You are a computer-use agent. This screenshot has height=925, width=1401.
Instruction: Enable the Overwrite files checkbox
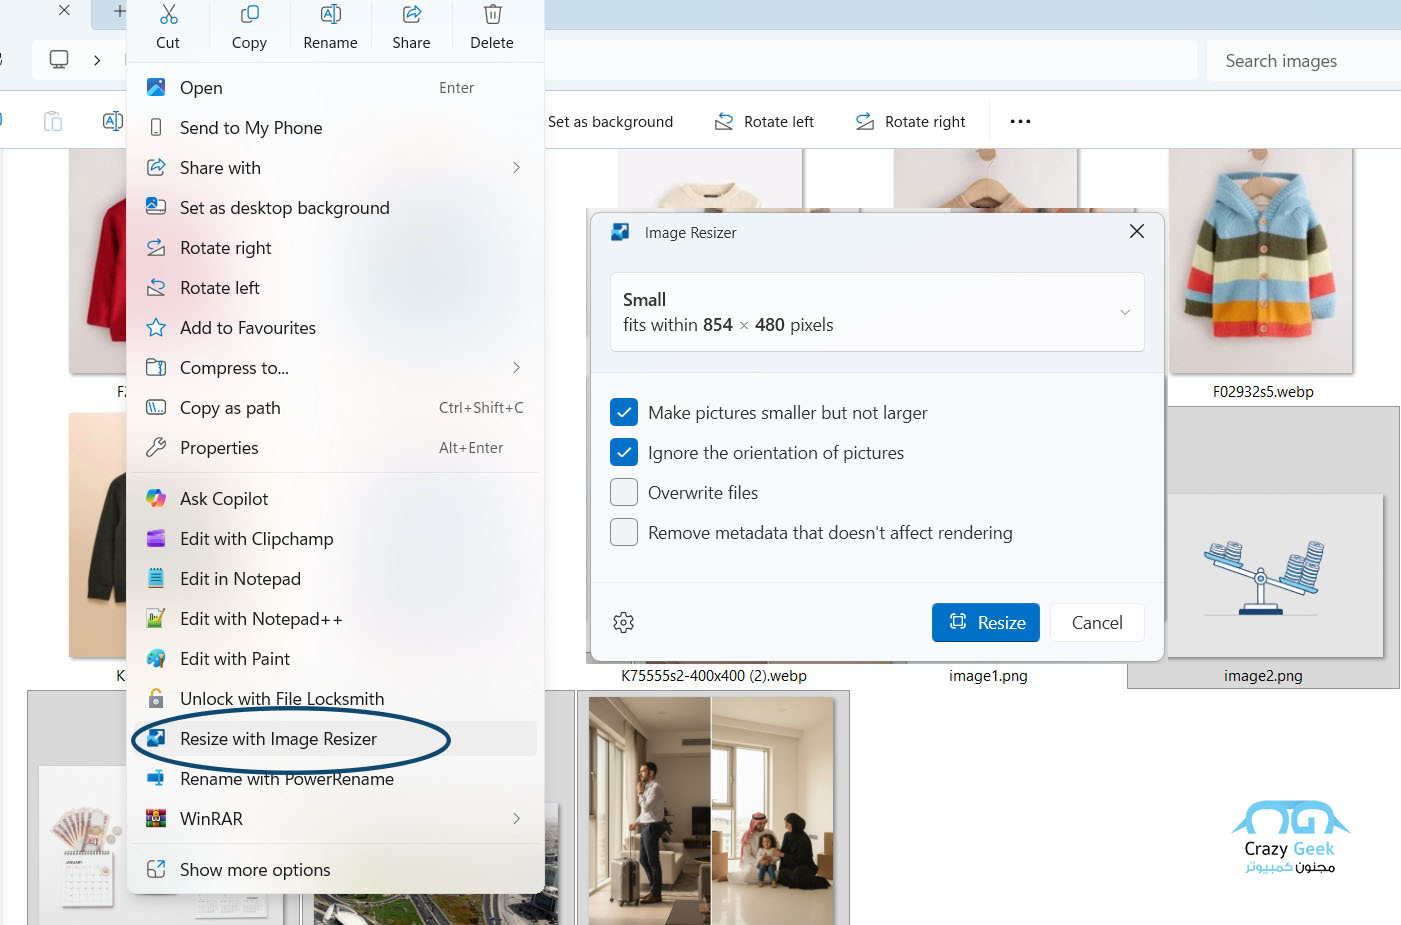pyautogui.click(x=624, y=493)
